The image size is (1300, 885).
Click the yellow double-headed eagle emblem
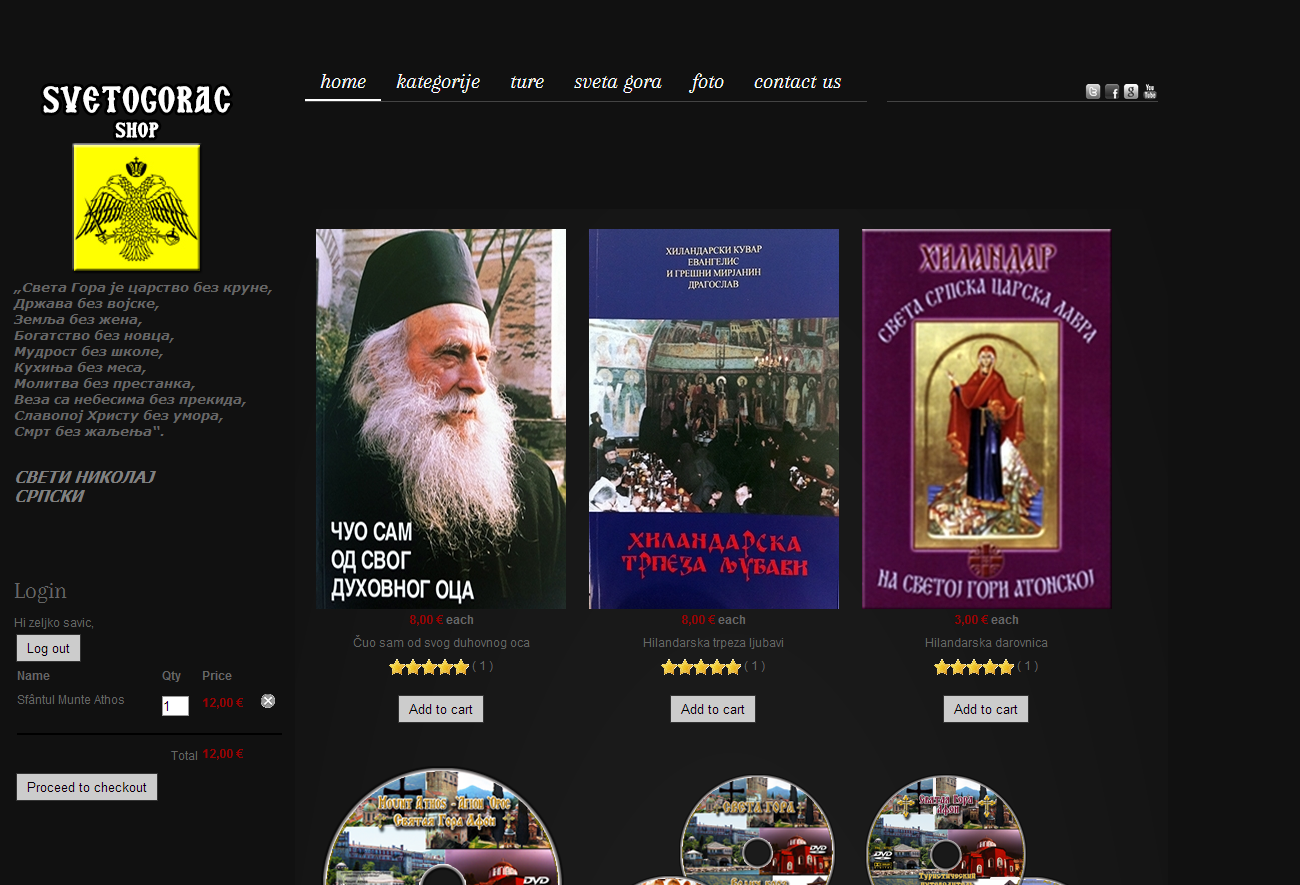pos(136,207)
